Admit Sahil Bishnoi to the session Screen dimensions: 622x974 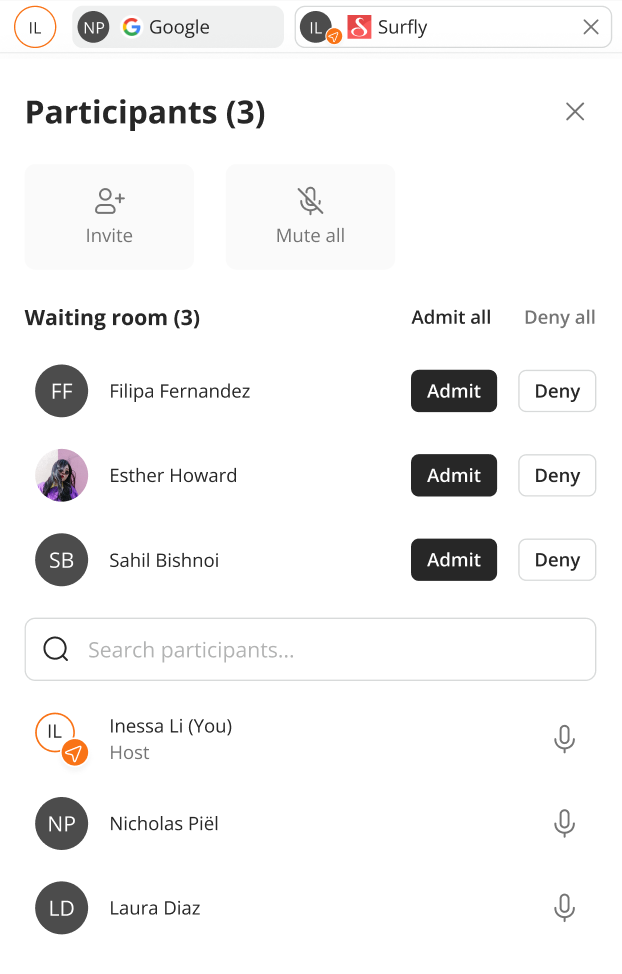[x=453, y=560]
